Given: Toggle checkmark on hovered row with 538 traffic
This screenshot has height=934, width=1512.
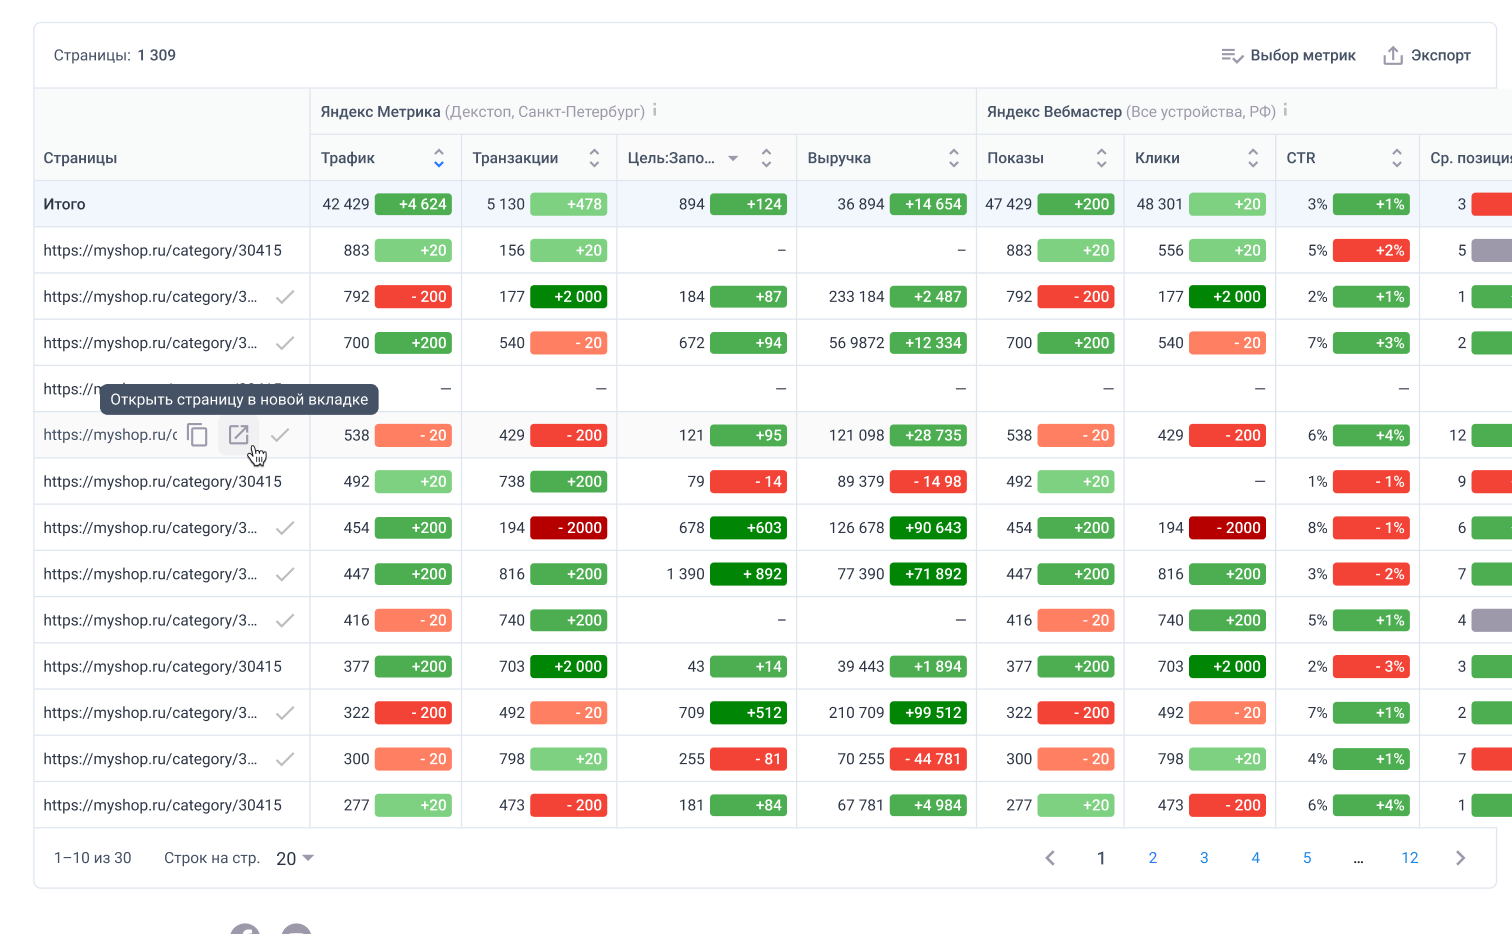Looking at the screenshot, I should click(x=281, y=435).
